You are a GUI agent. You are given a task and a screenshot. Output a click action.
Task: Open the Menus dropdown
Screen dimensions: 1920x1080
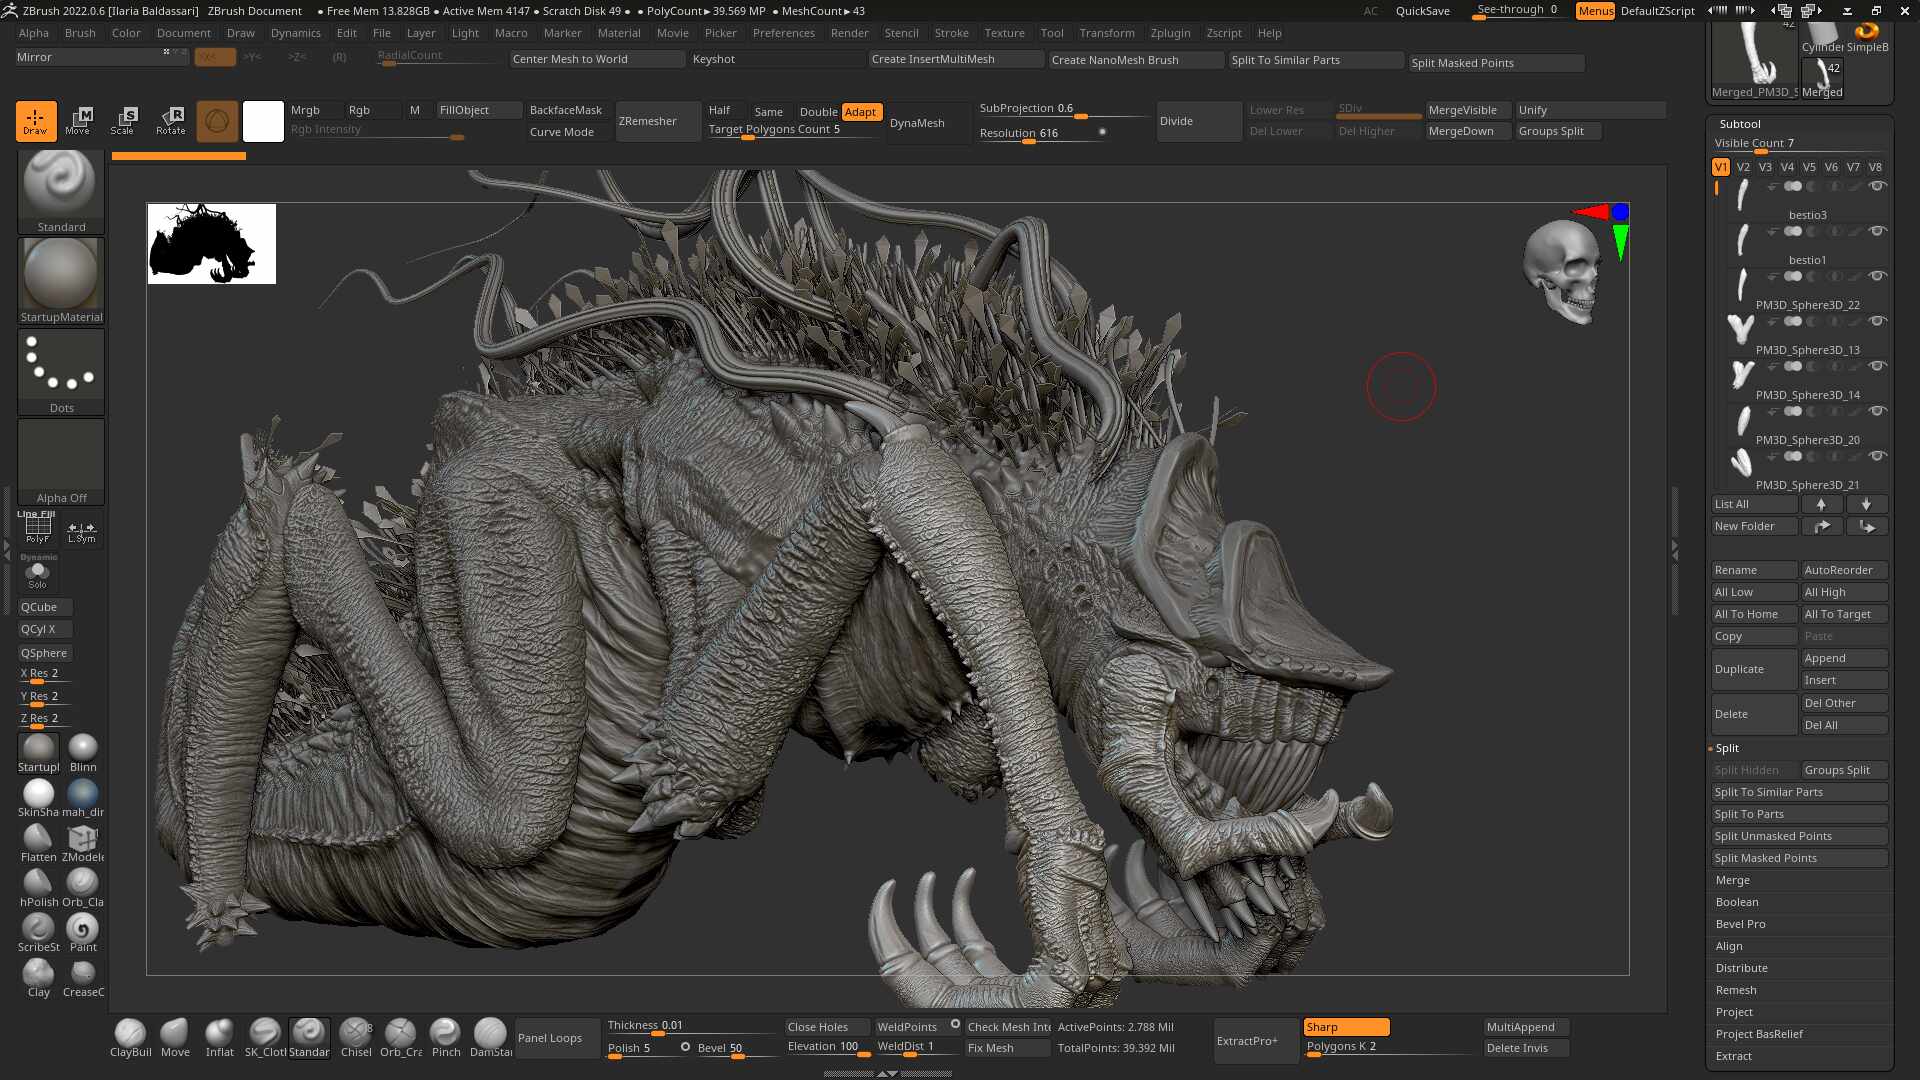click(x=1594, y=11)
